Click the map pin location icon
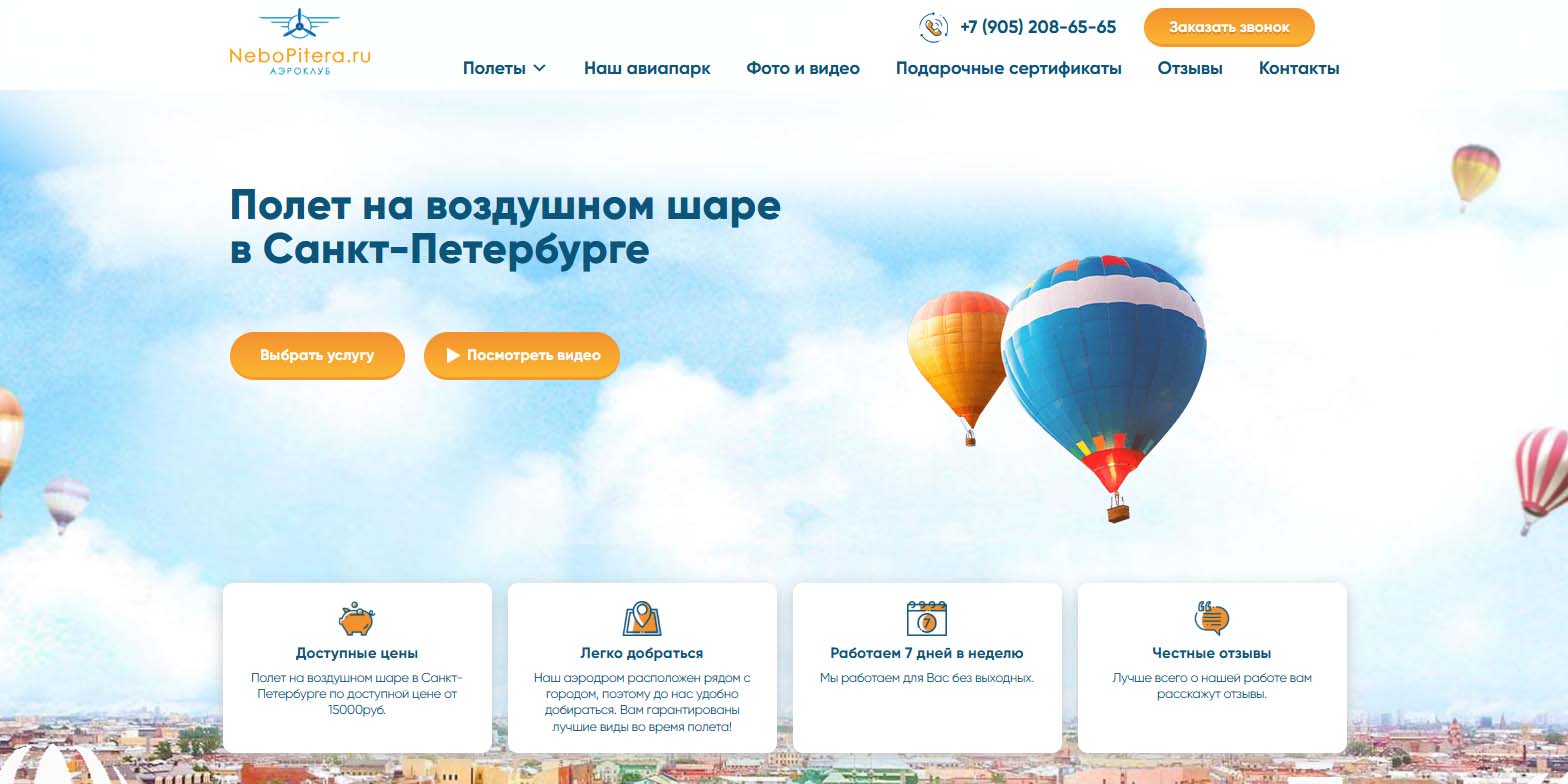This screenshot has width=1568, height=784. [x=642, y=619]
